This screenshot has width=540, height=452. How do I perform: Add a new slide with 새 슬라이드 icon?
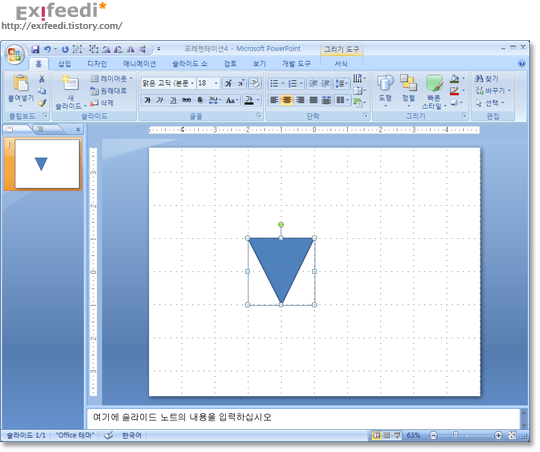70,83
